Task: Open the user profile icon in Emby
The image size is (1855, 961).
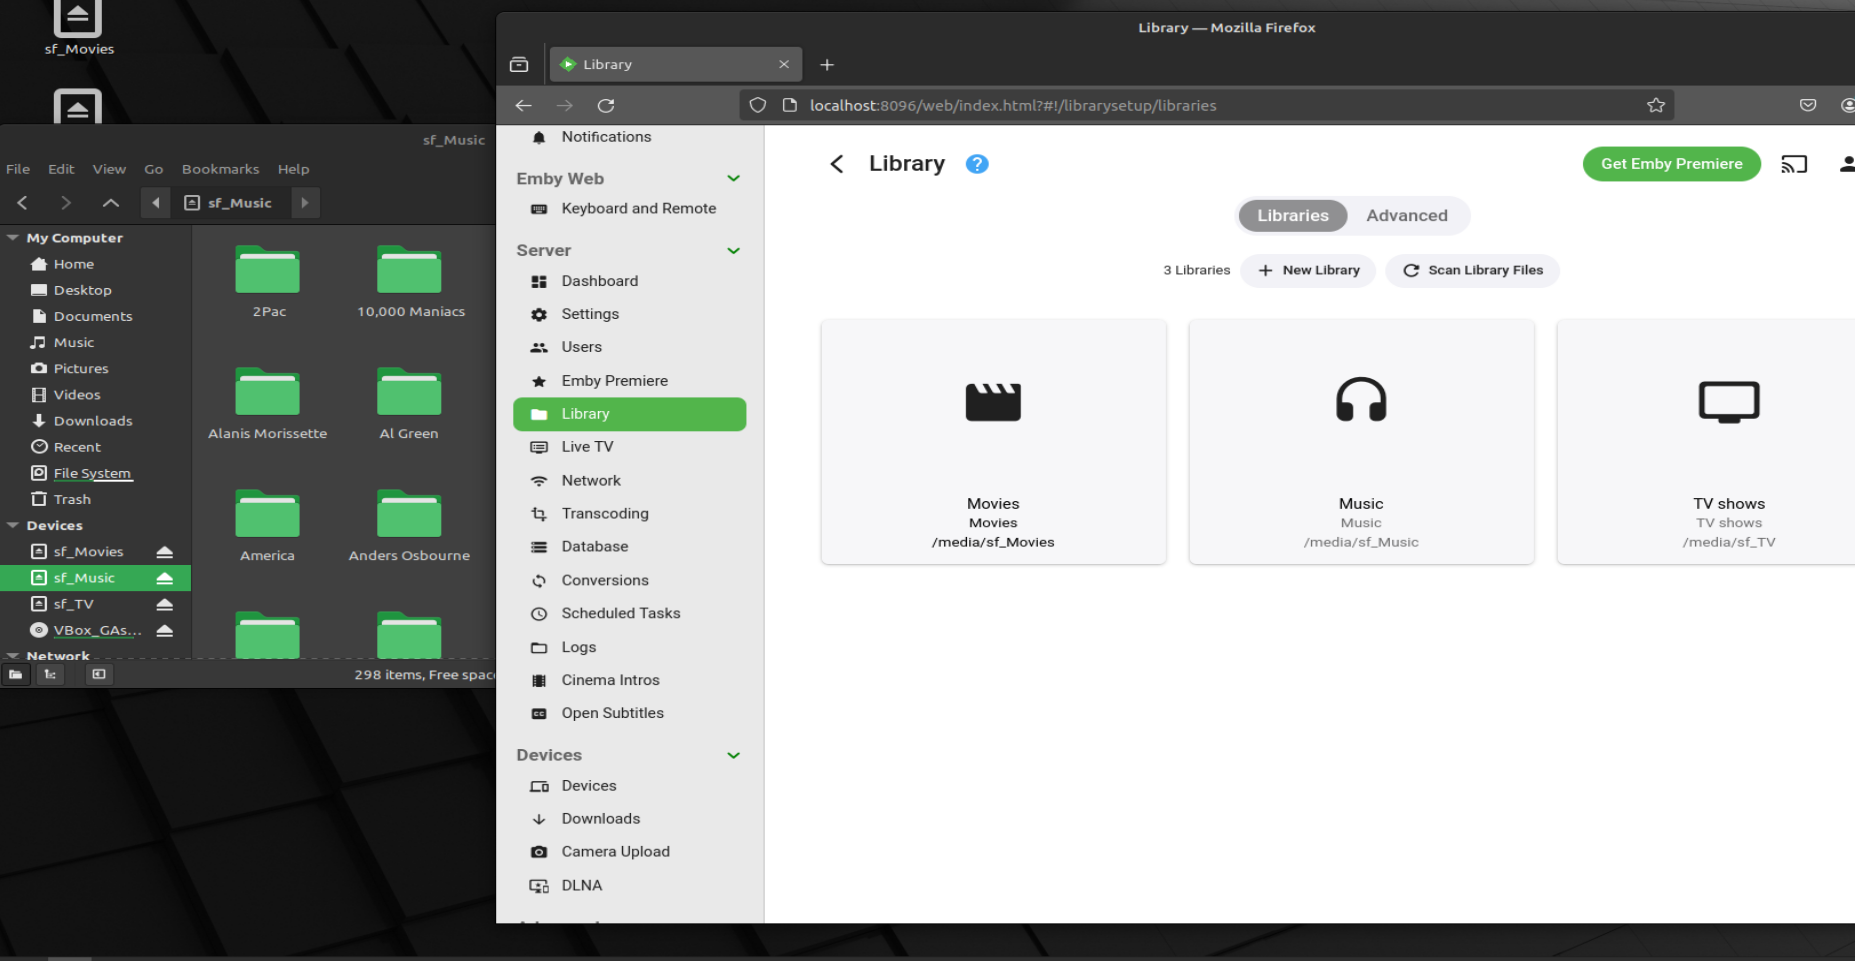Action: (x=1847, y=164)
